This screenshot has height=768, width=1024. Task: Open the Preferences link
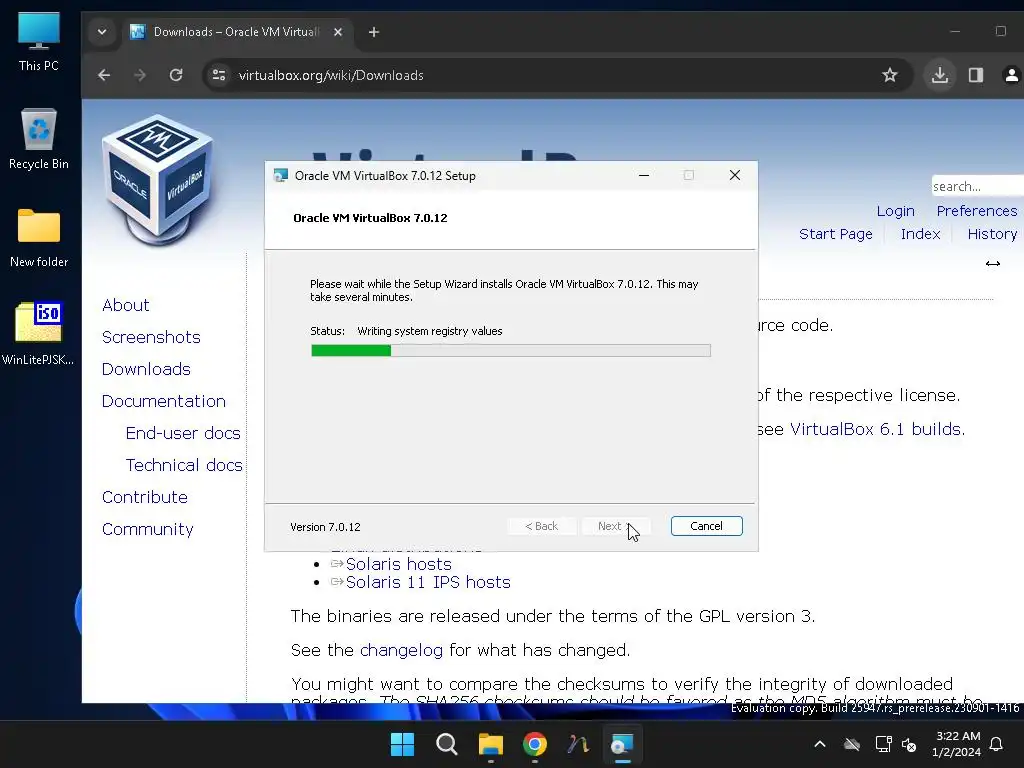pos(976,211)
